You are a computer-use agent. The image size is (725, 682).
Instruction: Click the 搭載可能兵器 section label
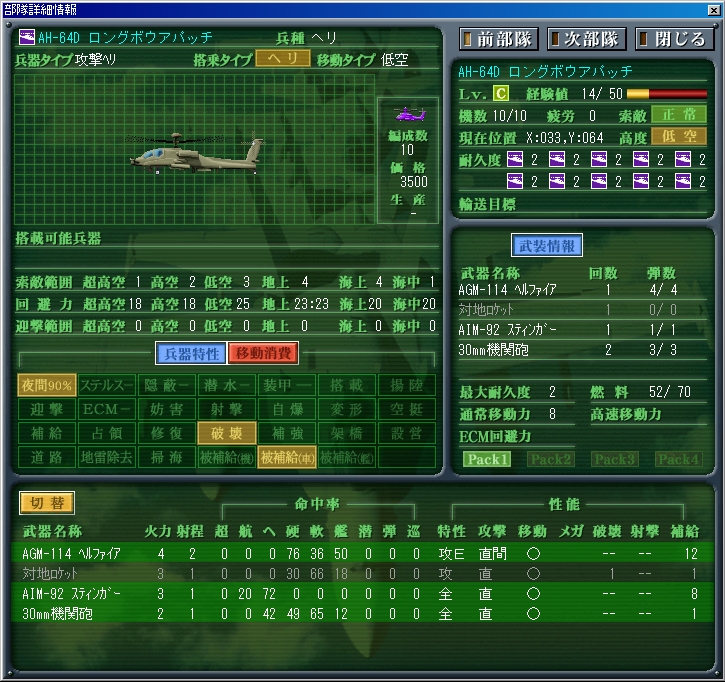click(58, 239)
